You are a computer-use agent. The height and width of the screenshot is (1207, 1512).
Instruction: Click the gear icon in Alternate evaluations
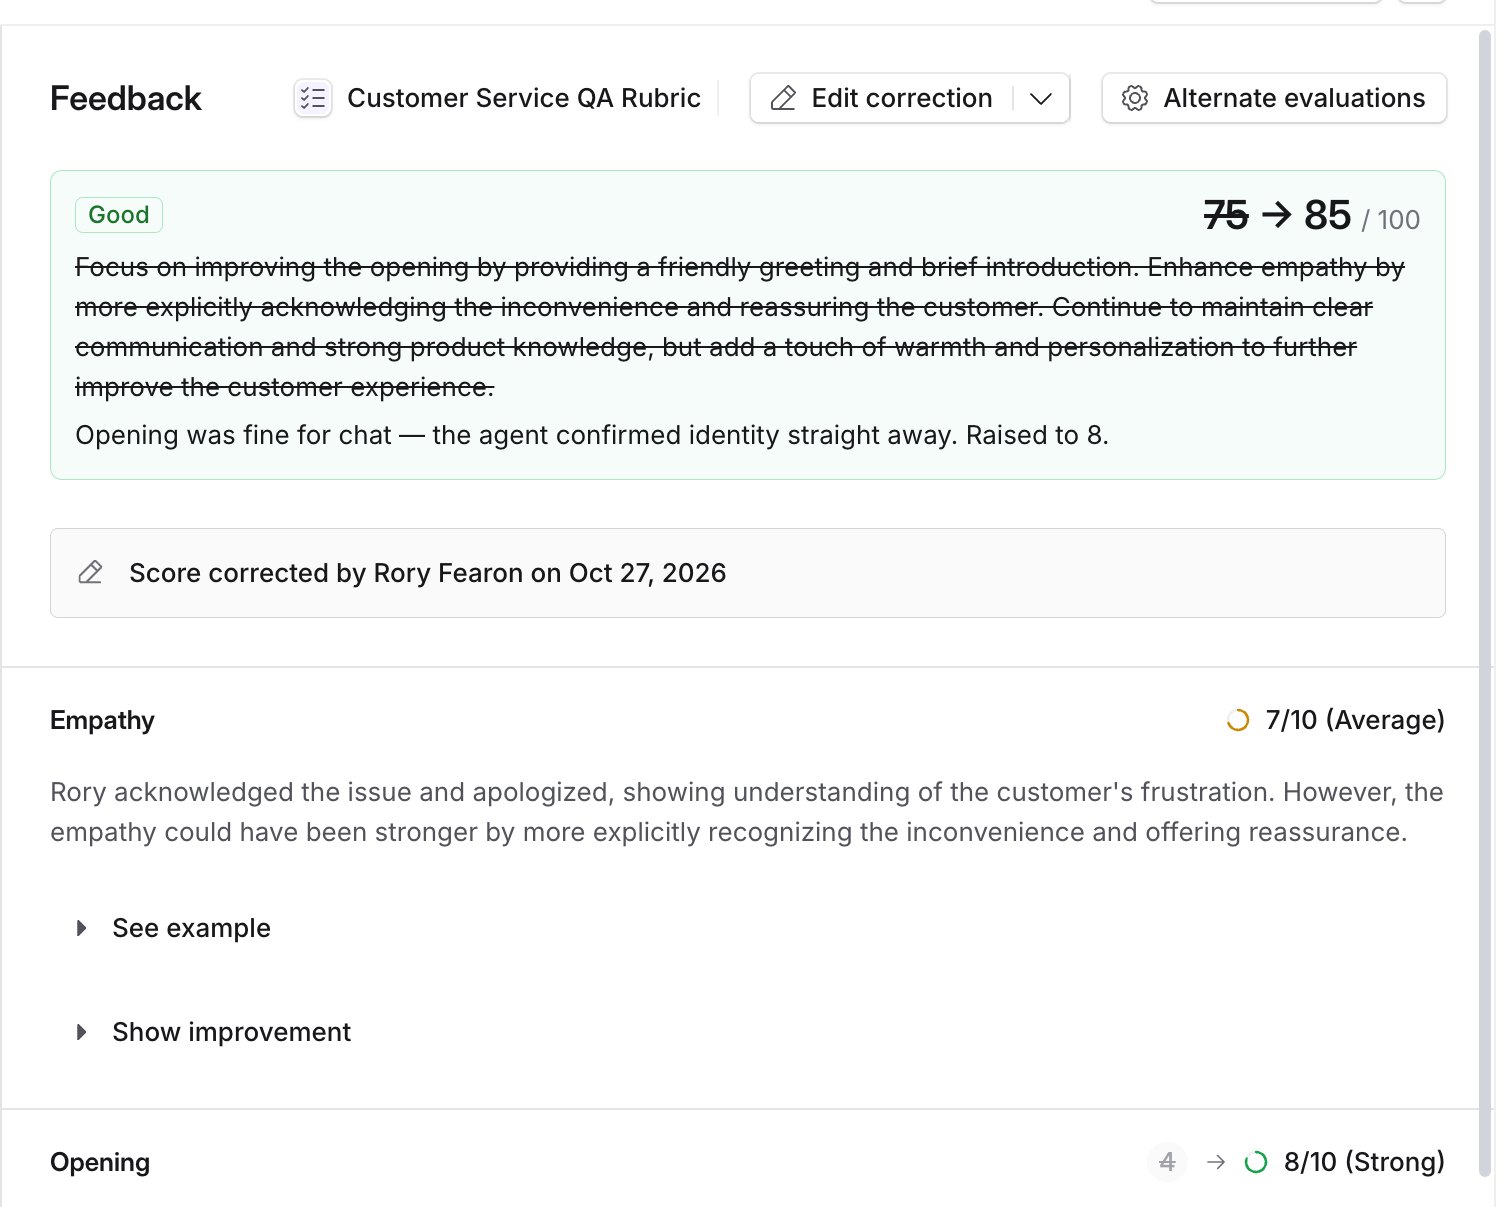(x=1135, y=98)
